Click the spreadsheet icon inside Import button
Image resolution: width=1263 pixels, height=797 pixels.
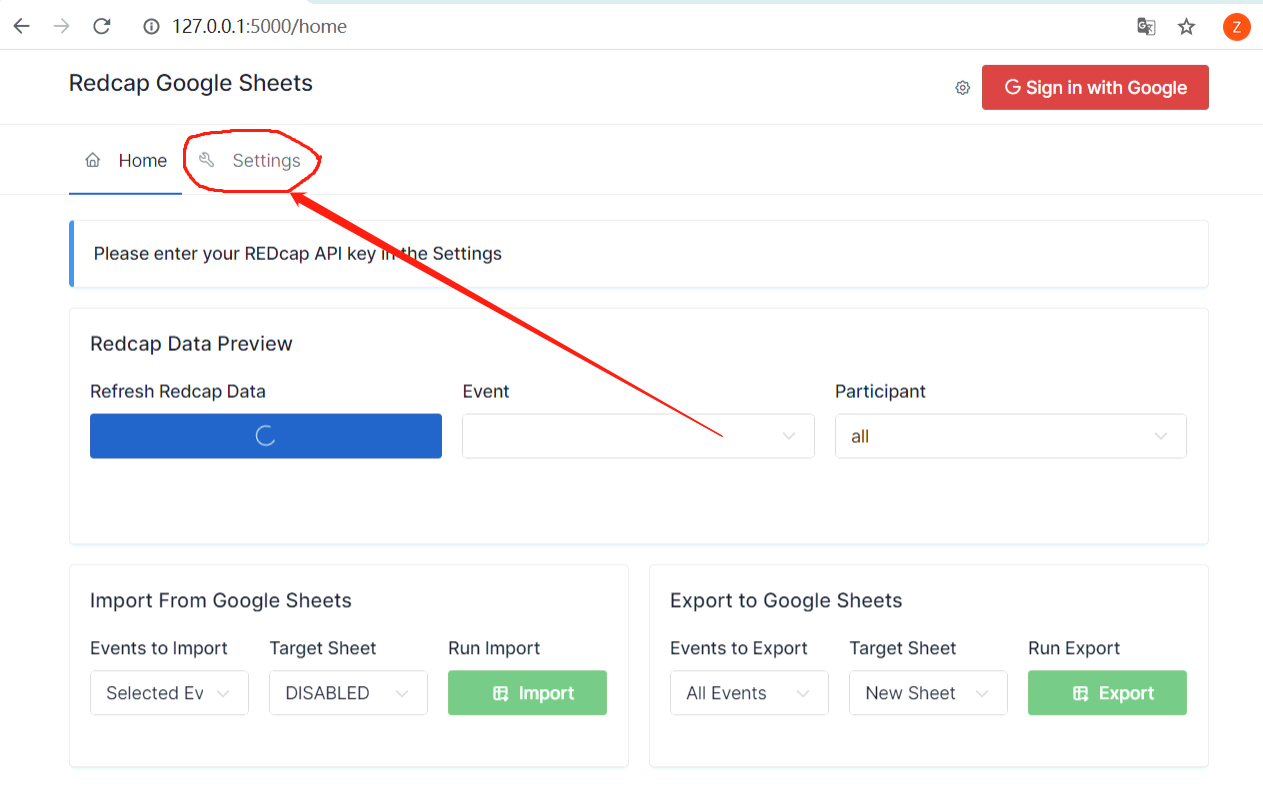pyautogui.click(x=499, y=692)
